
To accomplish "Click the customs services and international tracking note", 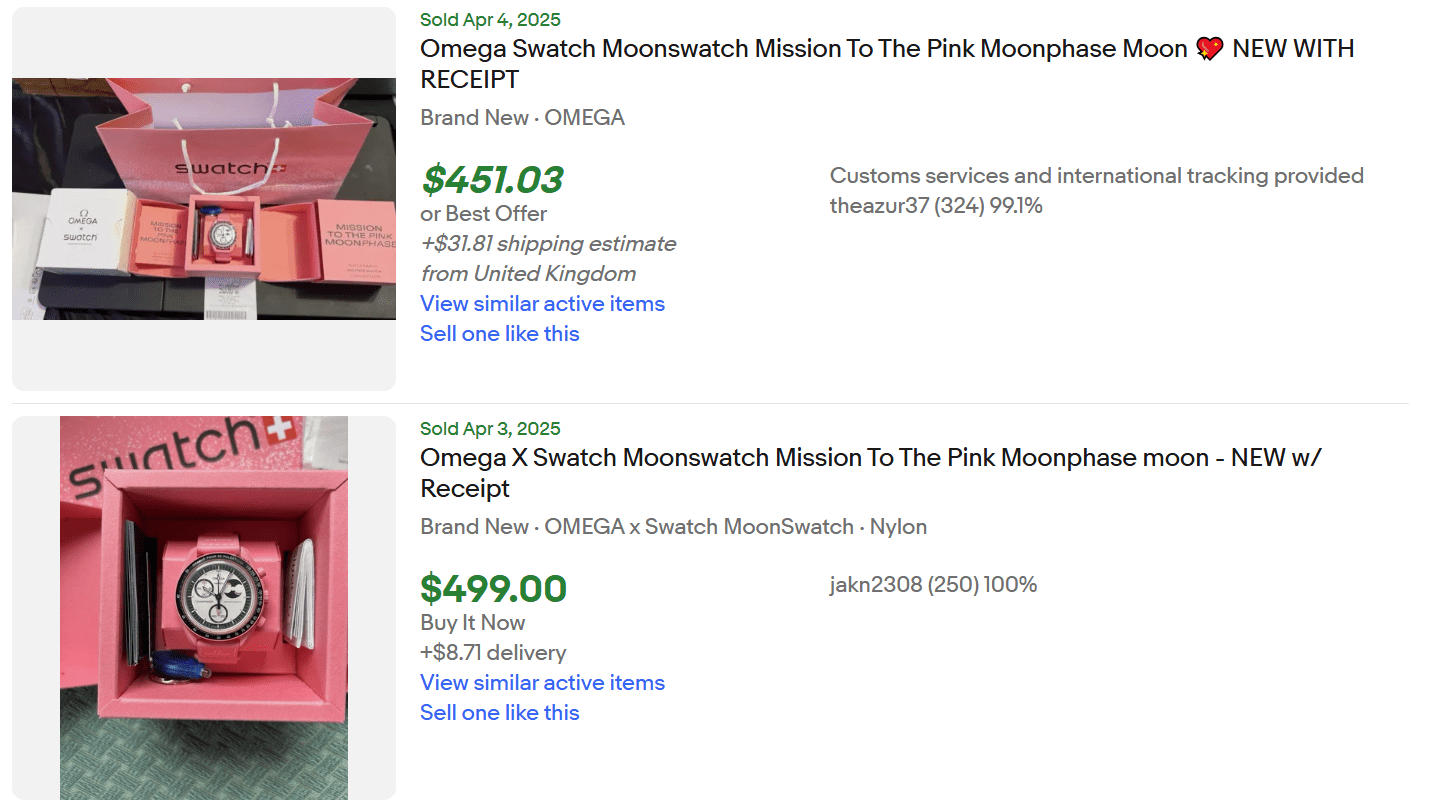I will click(x=1096, y=176).
